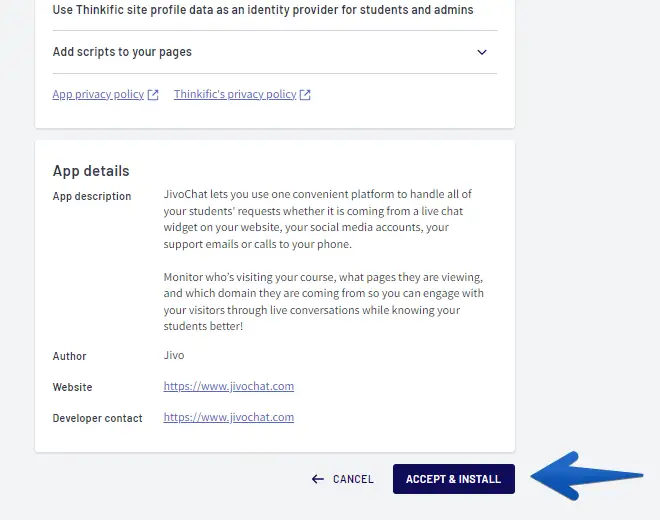The width and height of the screenshot is (660, 520).
Task: Click the Author label
Action: tap(70, 356)
